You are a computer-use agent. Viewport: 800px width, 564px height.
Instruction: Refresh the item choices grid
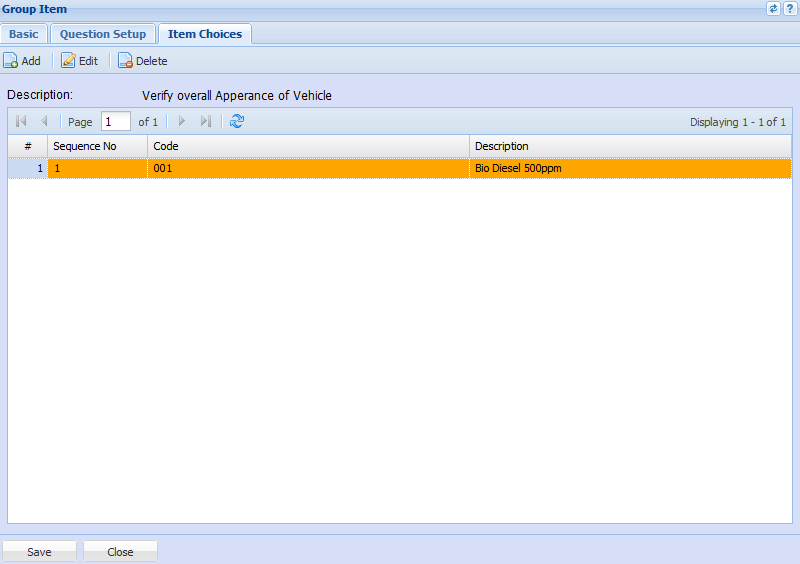pos(237,121)
